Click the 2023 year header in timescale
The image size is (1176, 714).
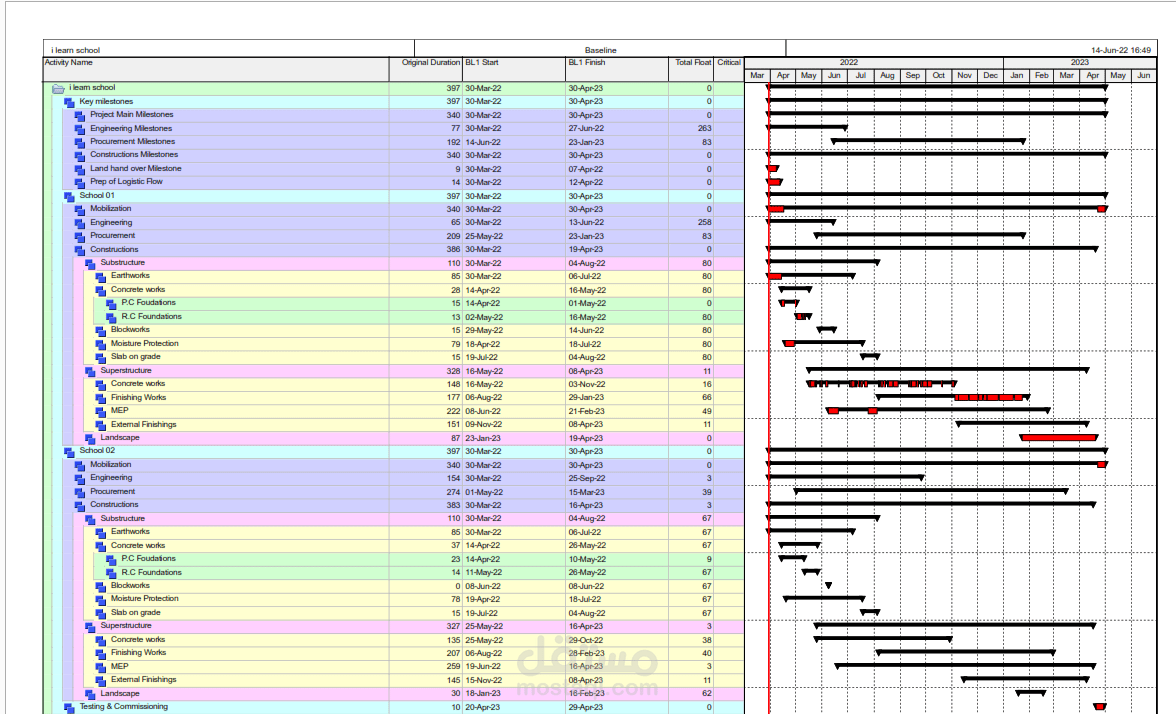click(x=1080, y=63)
